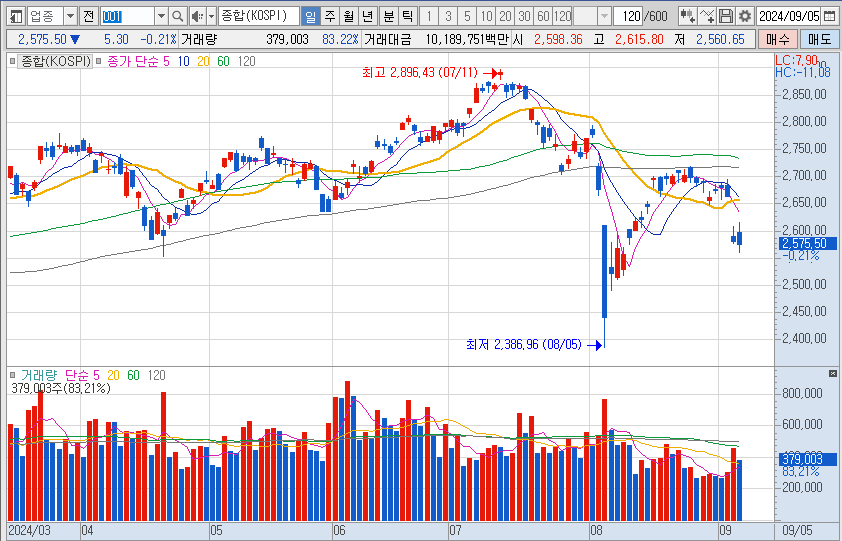Open calendar icon next to 2024/09/05
Viewport: 842px width, 541px height.
click(x=829, y=17)
